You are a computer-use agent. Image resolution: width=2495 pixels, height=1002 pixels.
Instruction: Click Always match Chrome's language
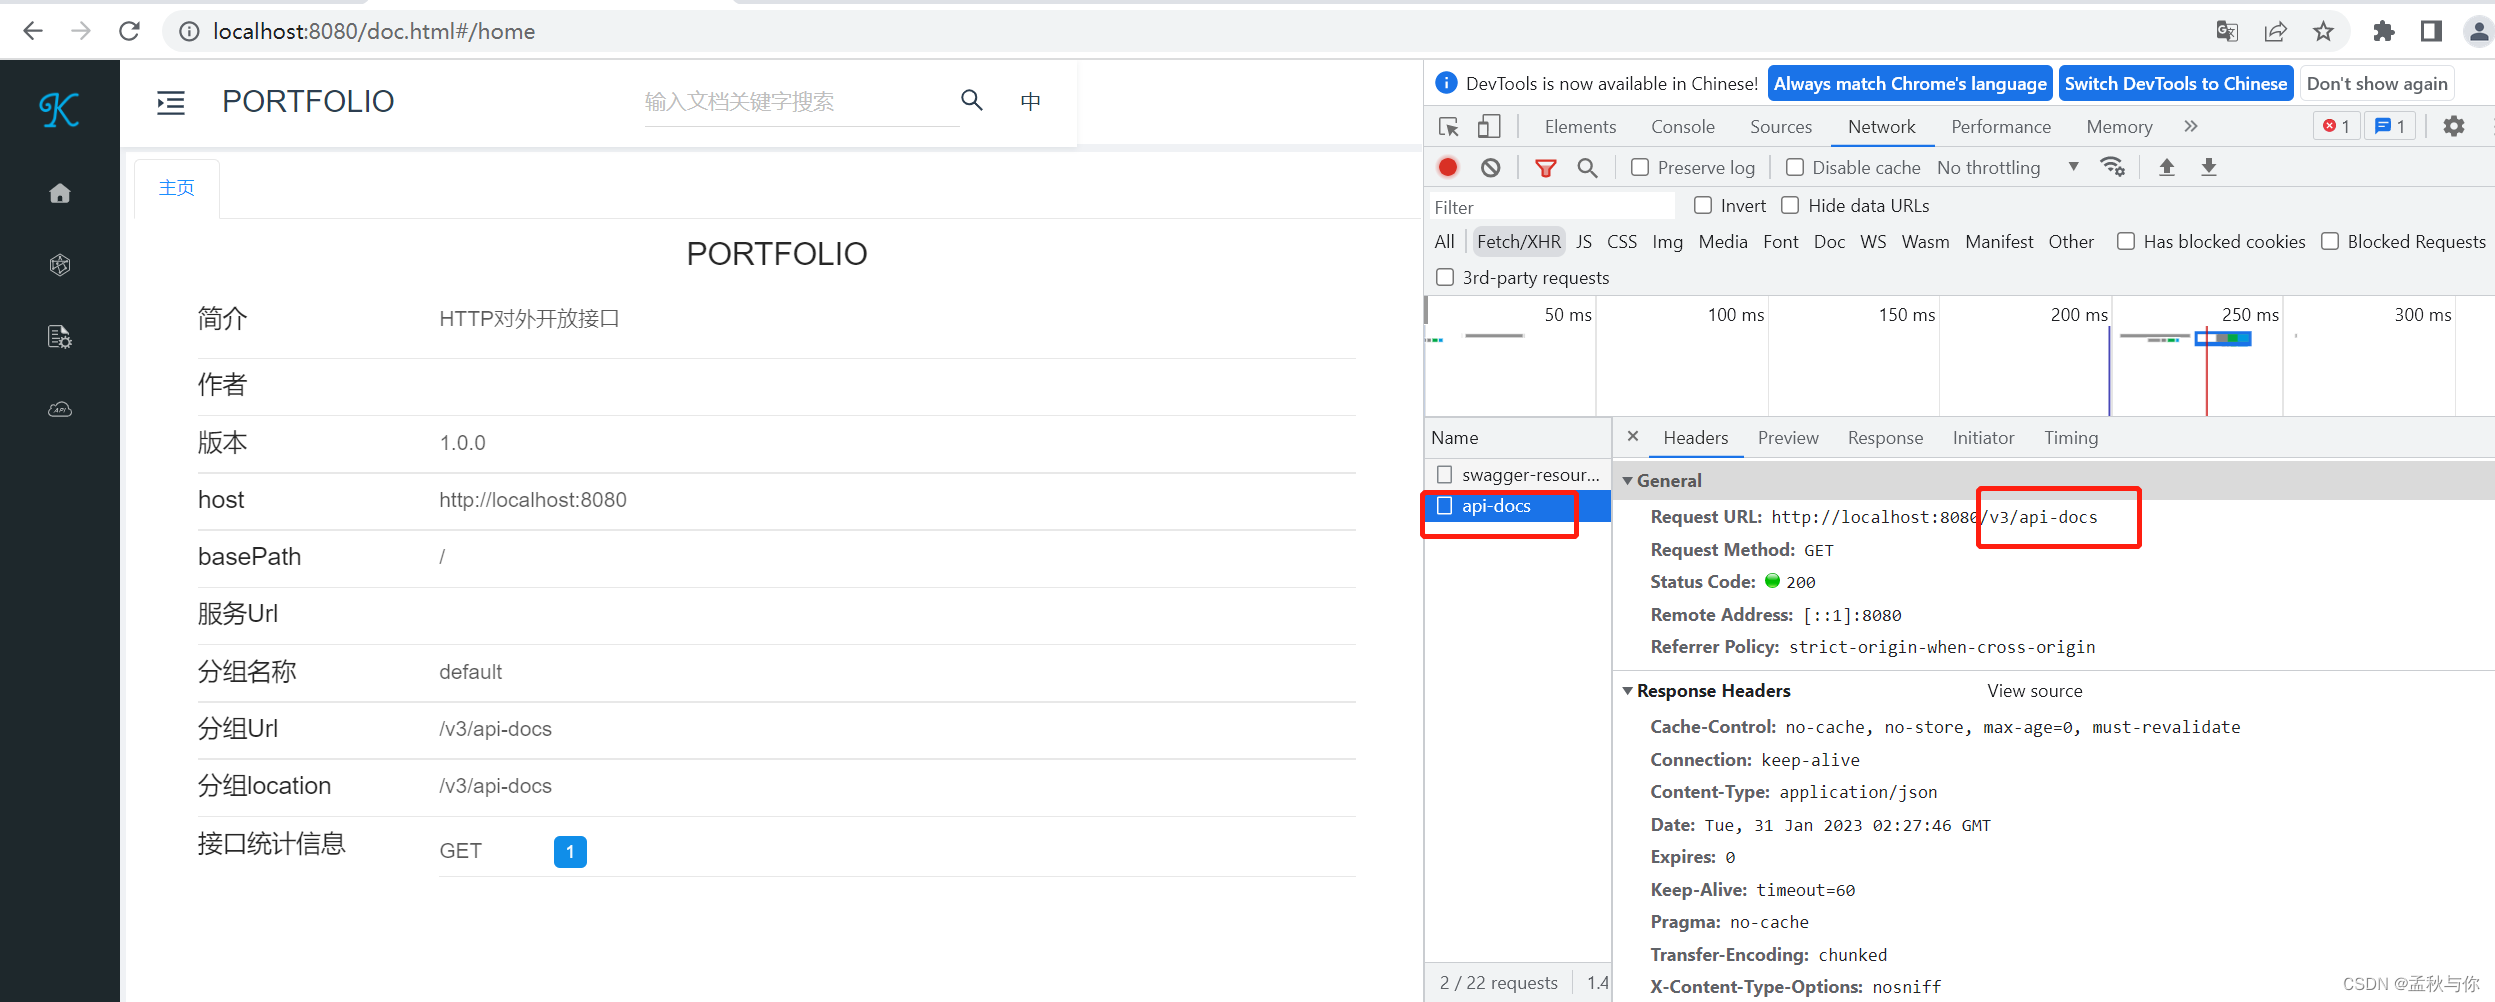(x=1910, y=84)
